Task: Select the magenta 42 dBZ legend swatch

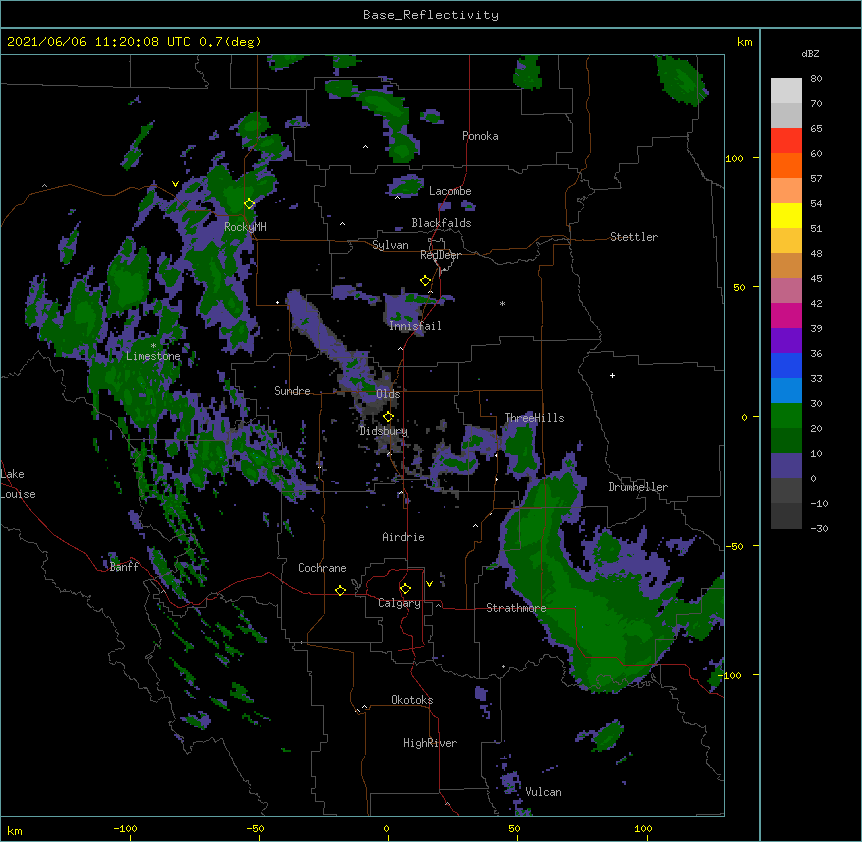Action: (x=786, y=315)
